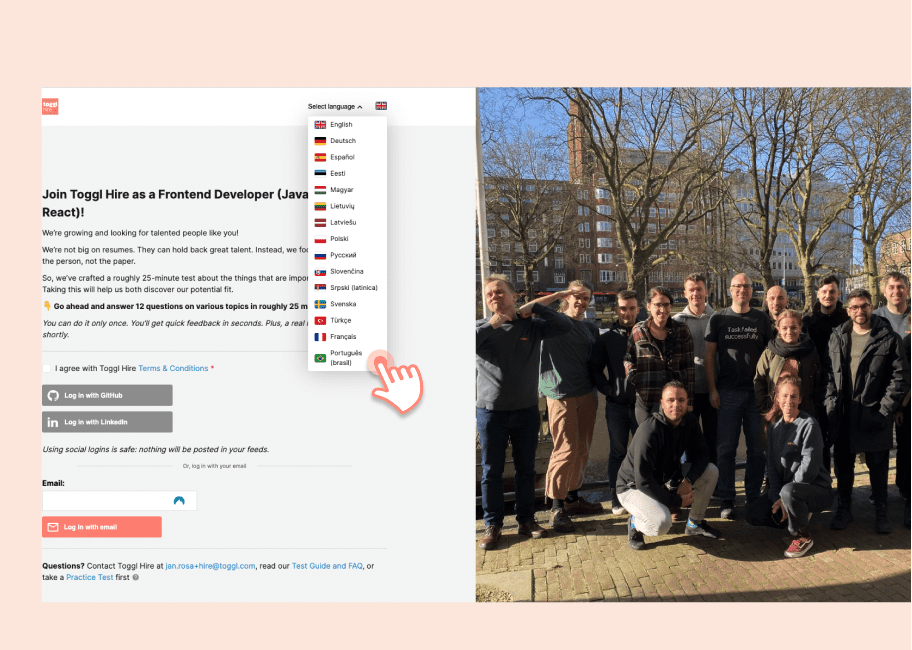The height and width of the screenshot is (650, 912).
Task: Open the Terms & Conditions link
Action: (173, 369)
